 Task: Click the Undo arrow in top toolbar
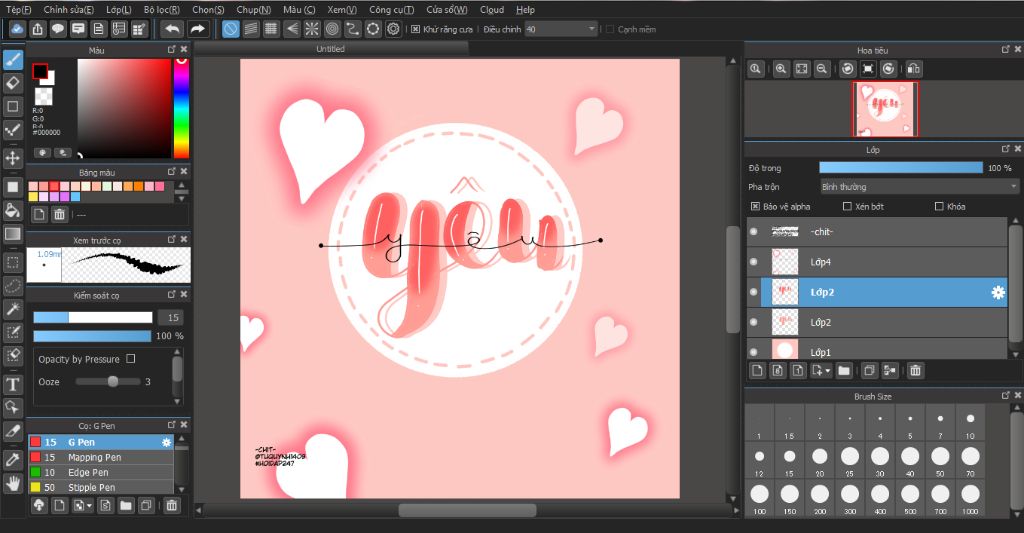click(x=172, y=29)
